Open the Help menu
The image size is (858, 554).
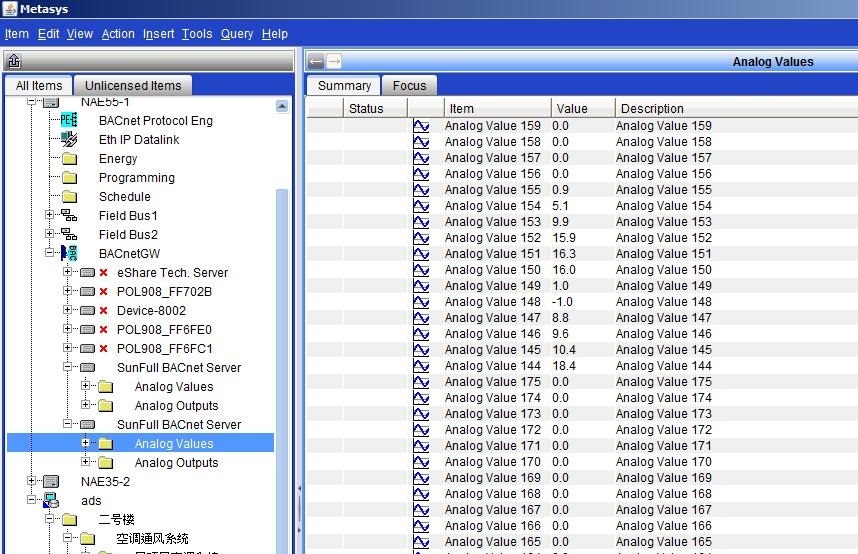point(275,34)
